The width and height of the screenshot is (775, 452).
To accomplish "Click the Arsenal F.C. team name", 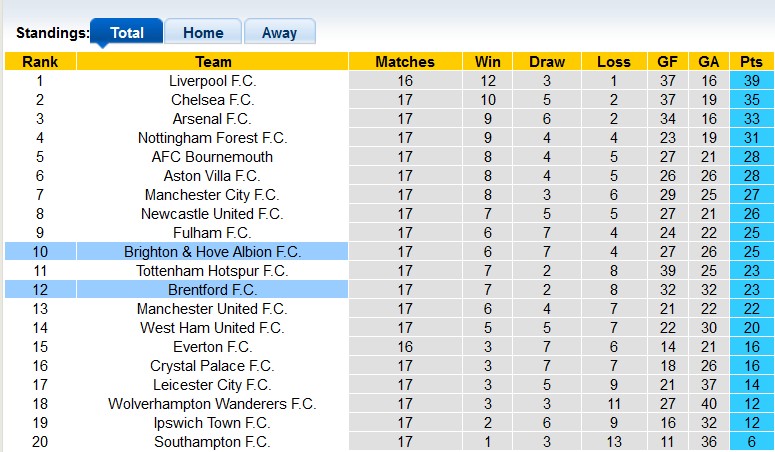I will point(212,119).
